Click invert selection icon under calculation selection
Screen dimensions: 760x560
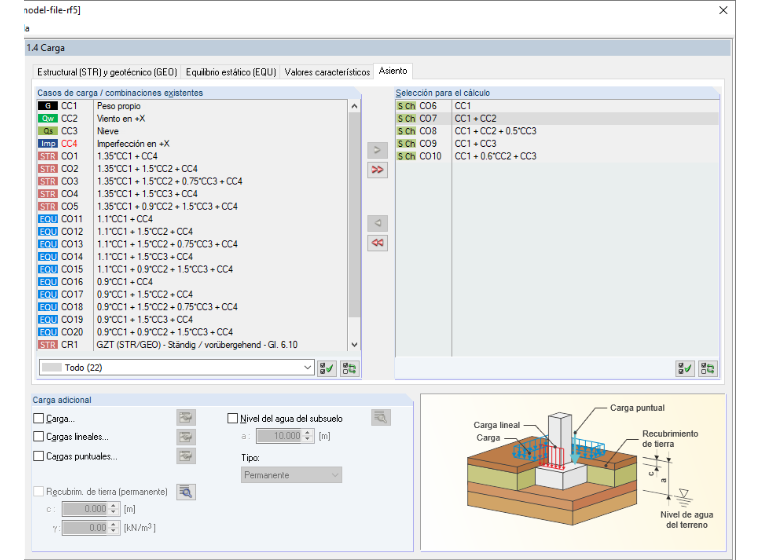pyautogui.click(x=708, y=368)
